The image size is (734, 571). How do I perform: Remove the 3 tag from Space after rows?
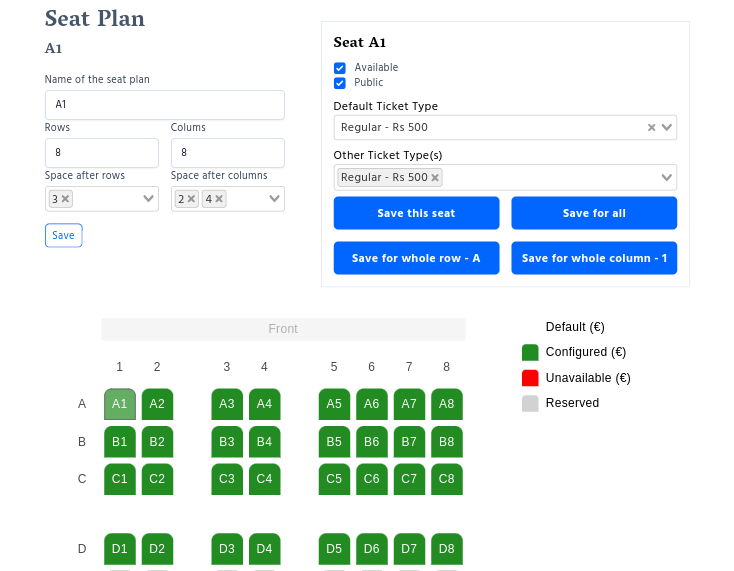point(66,199)
